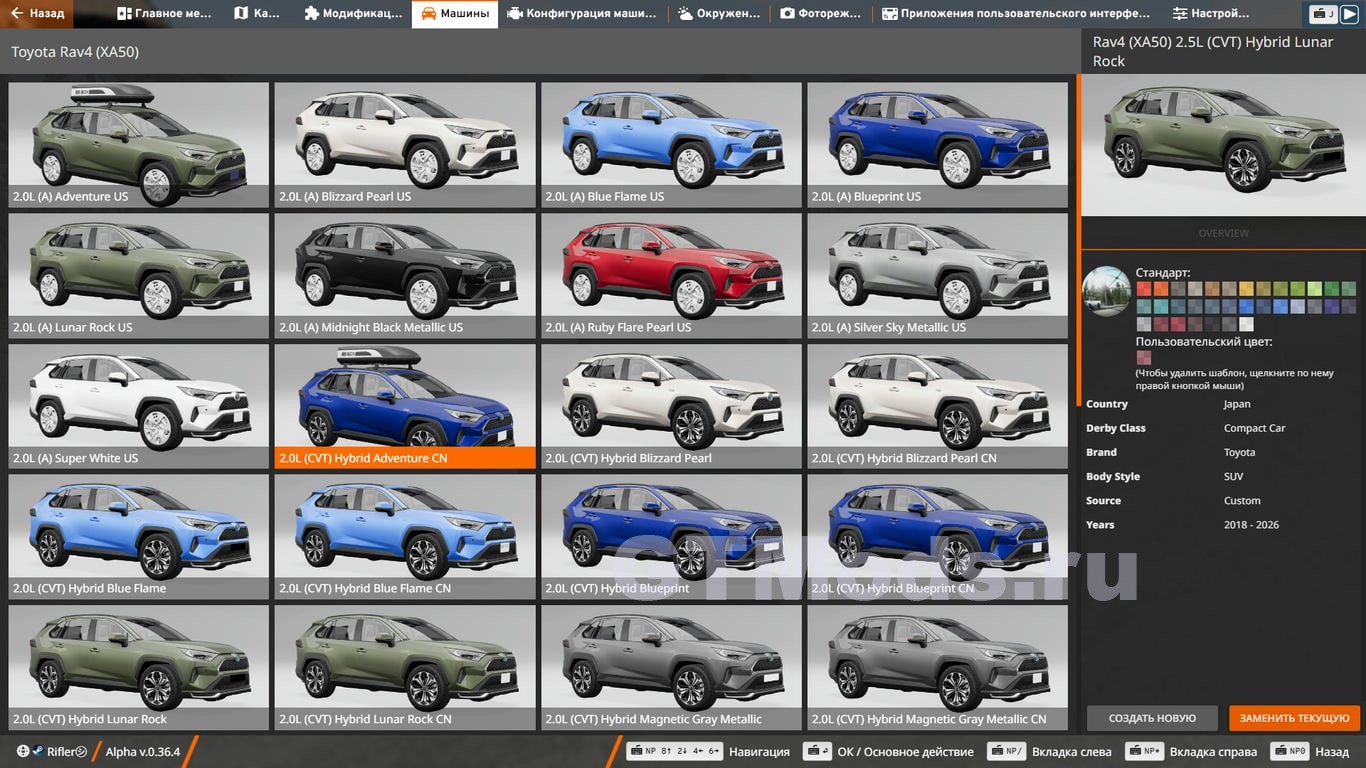This screenshot has width=1366, height=768.
Task: Pick the first red standard color swatch
Action: point(1144,289)
